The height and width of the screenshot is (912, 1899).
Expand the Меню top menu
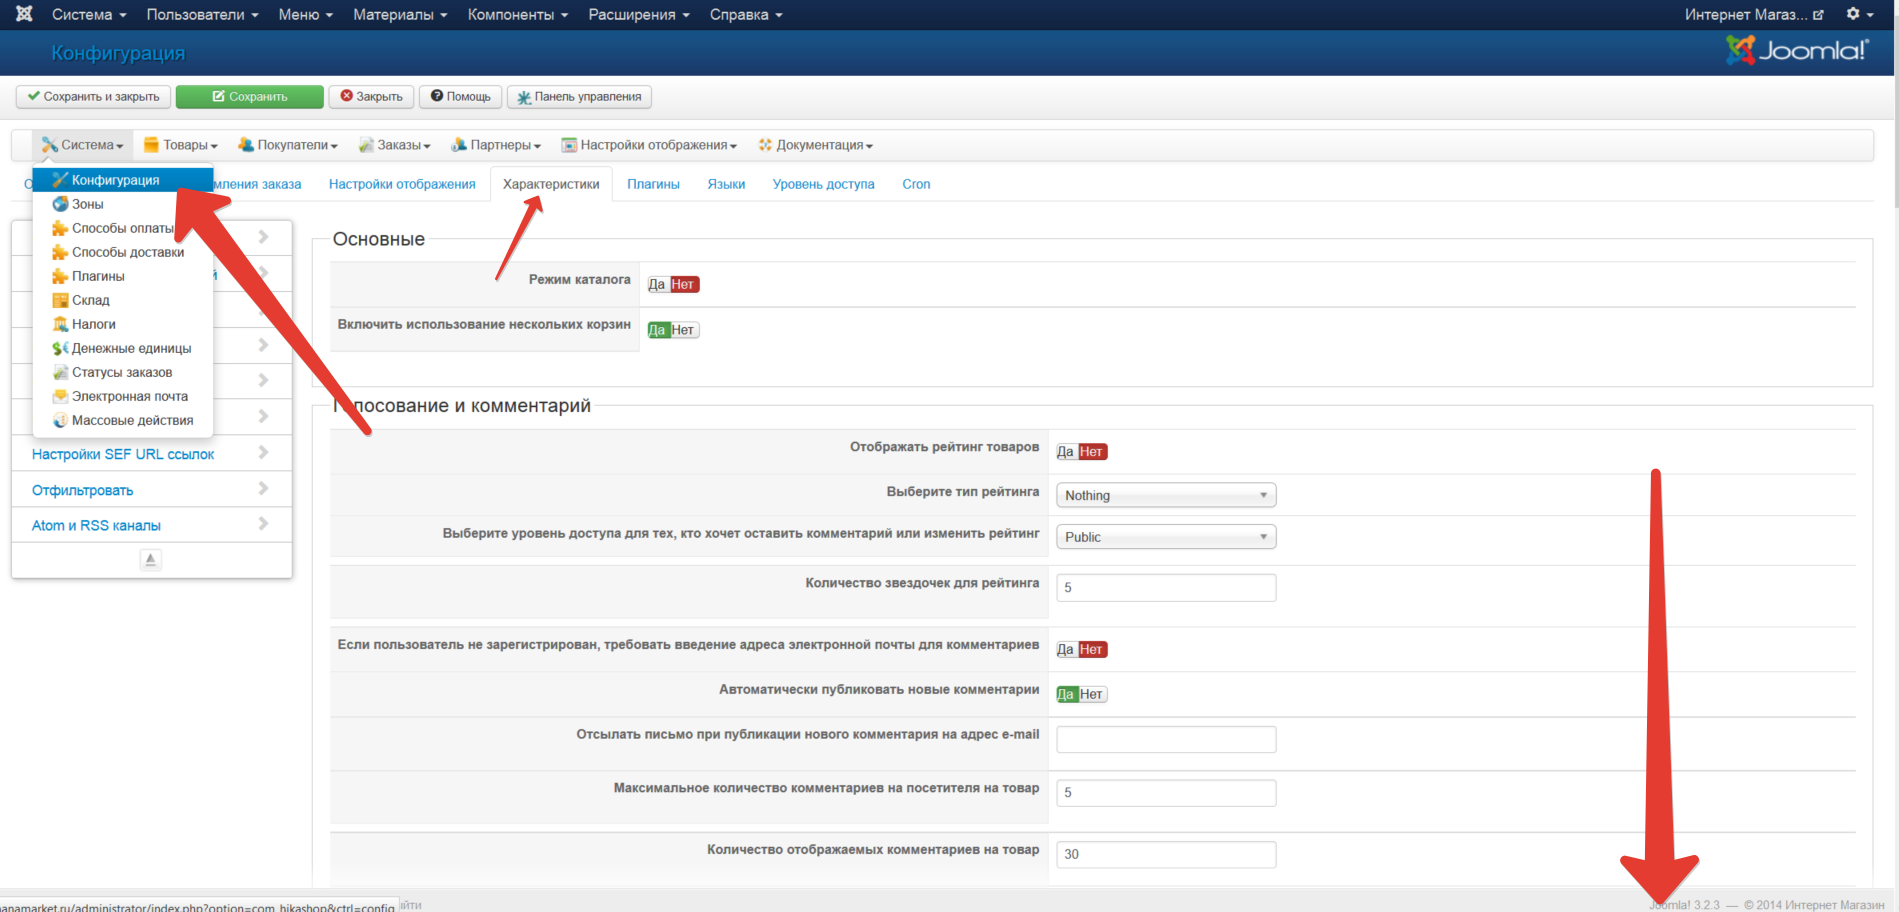(305, 14)
